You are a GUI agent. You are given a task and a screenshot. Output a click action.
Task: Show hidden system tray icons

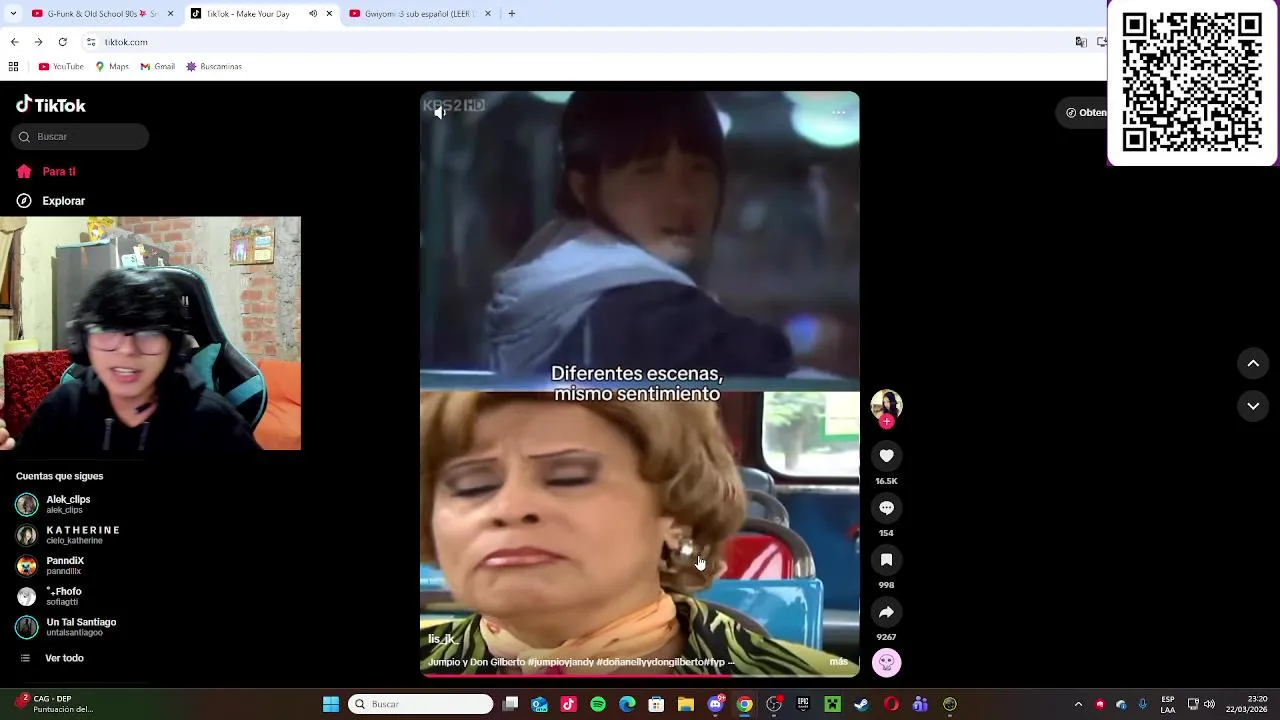[x=1078, y=704]
